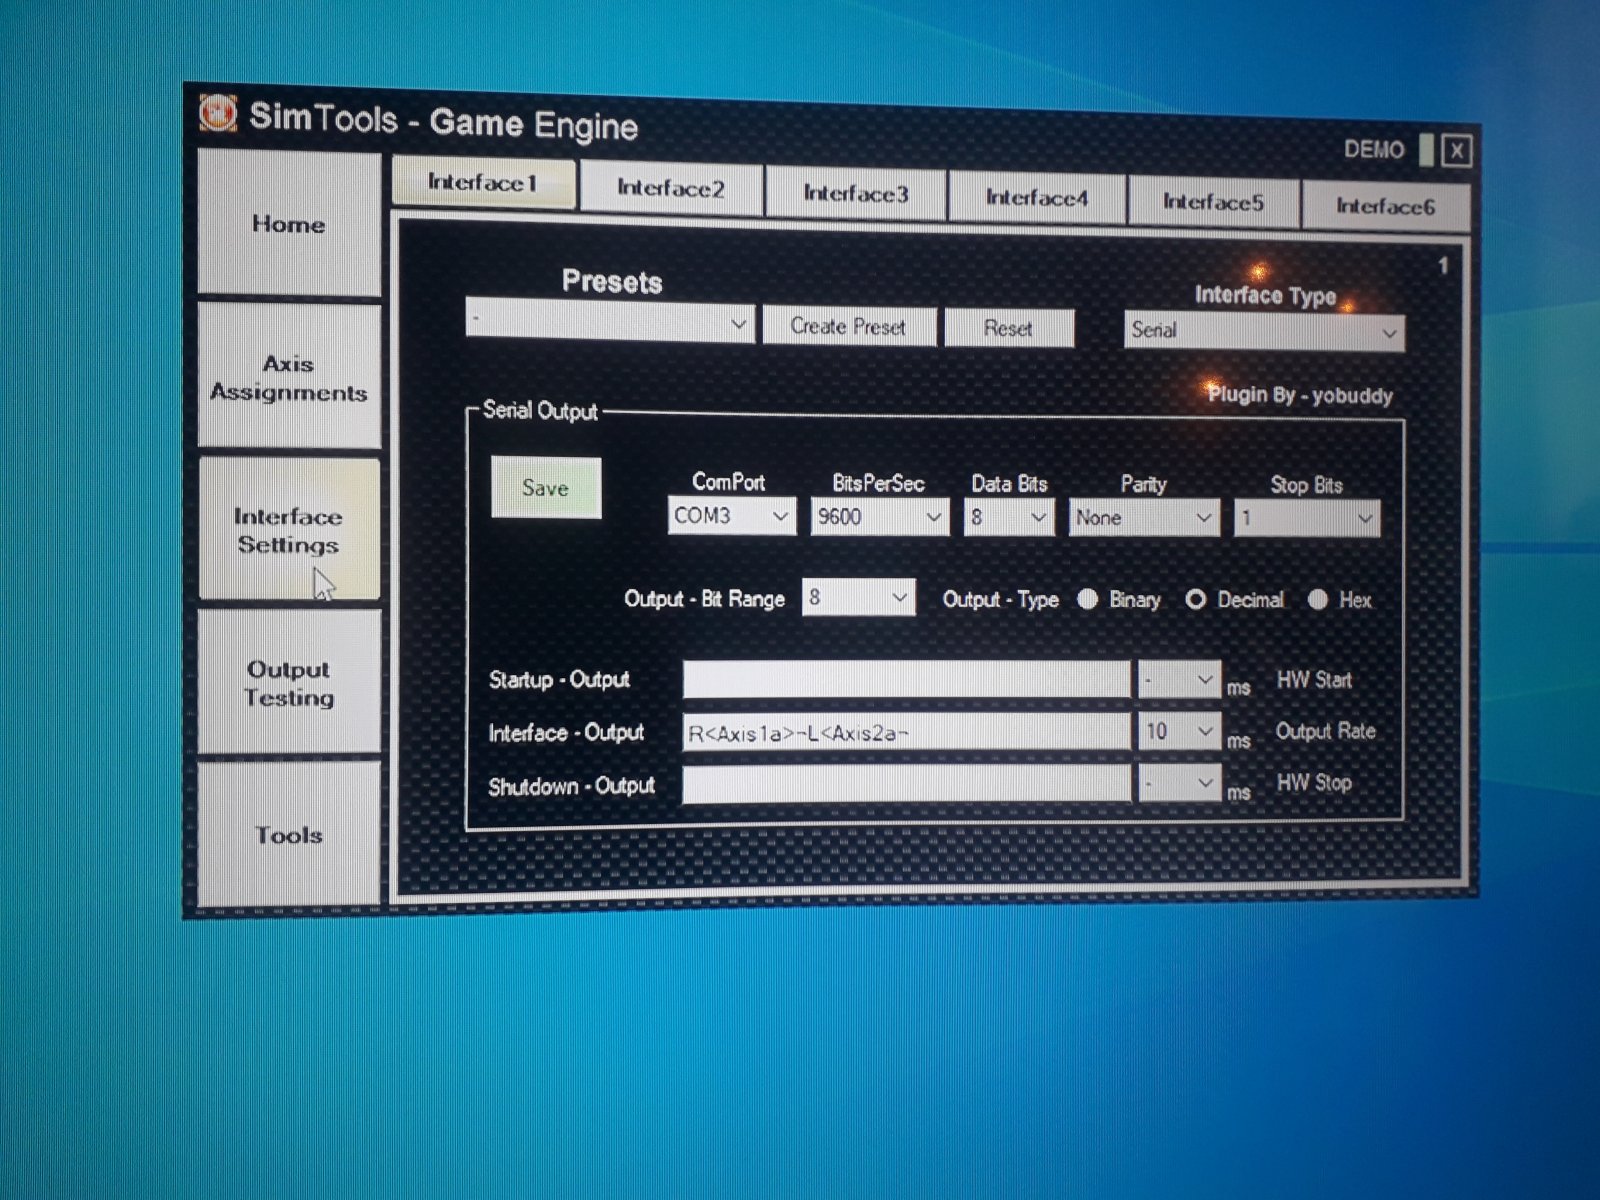Click the Create Preset button
The image size is (1600, 1200).
(x=848, y=326)
